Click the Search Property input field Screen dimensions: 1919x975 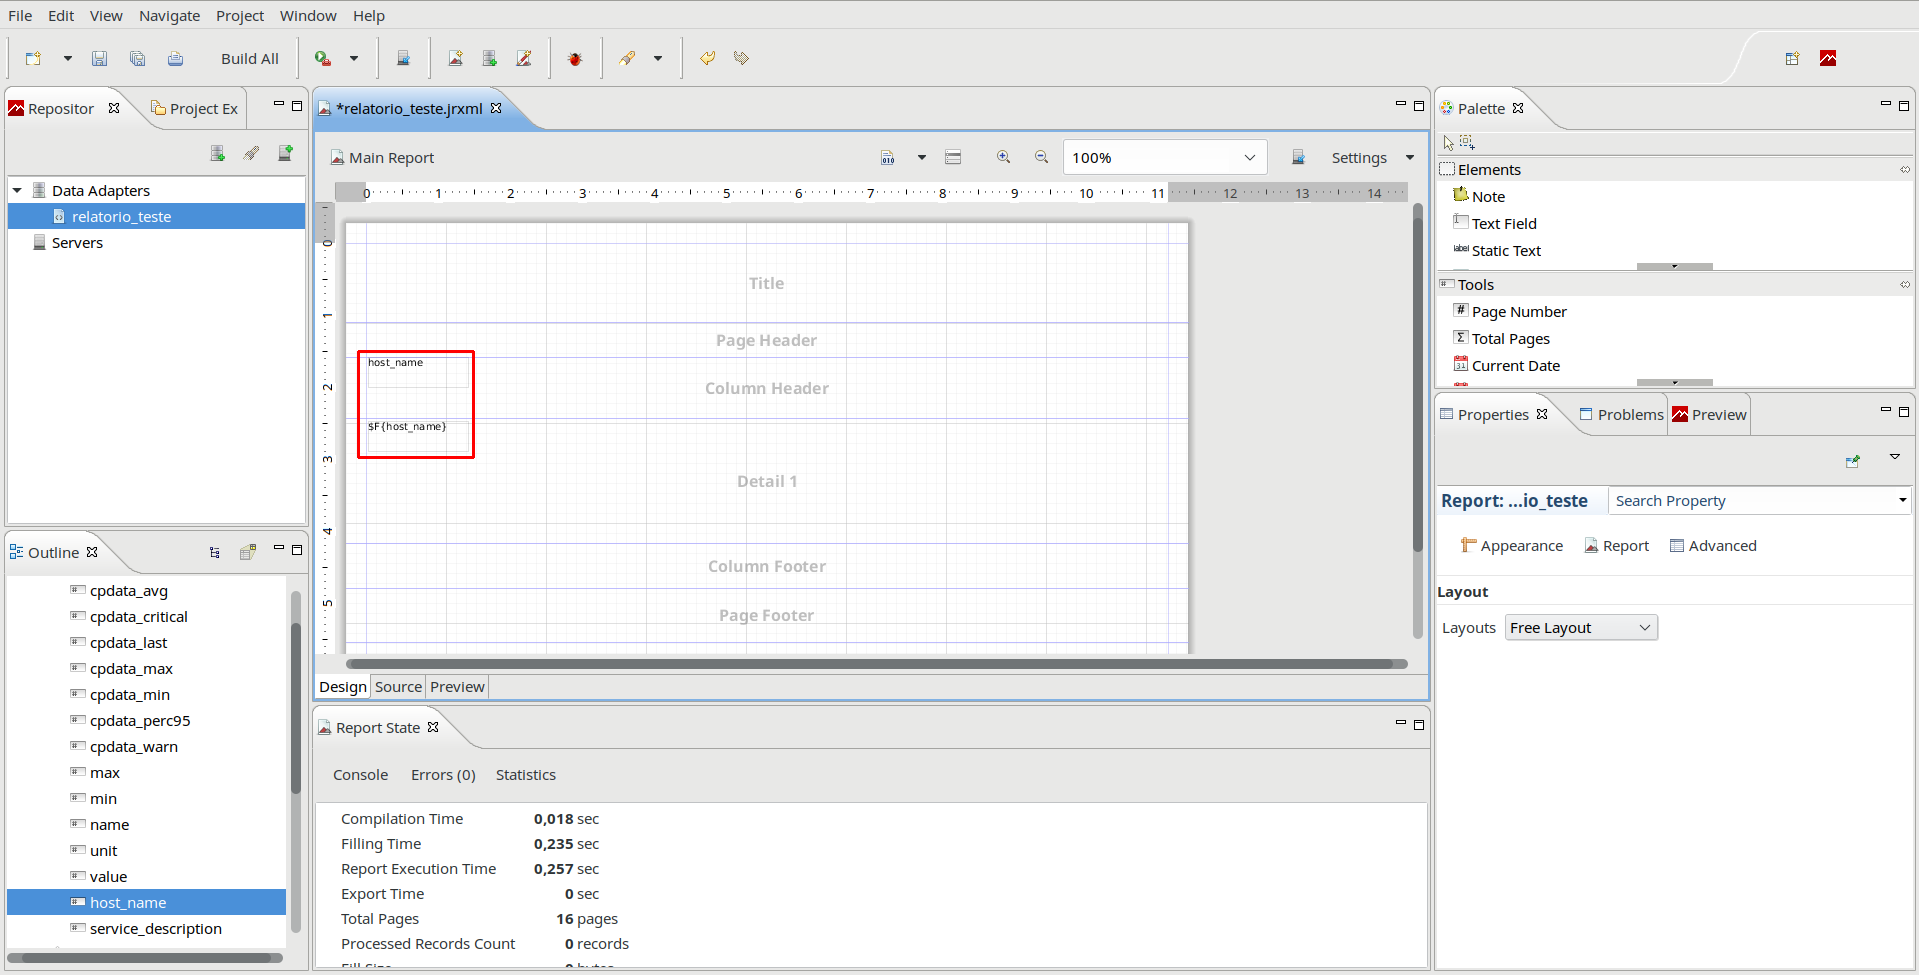coord(1750,501)
